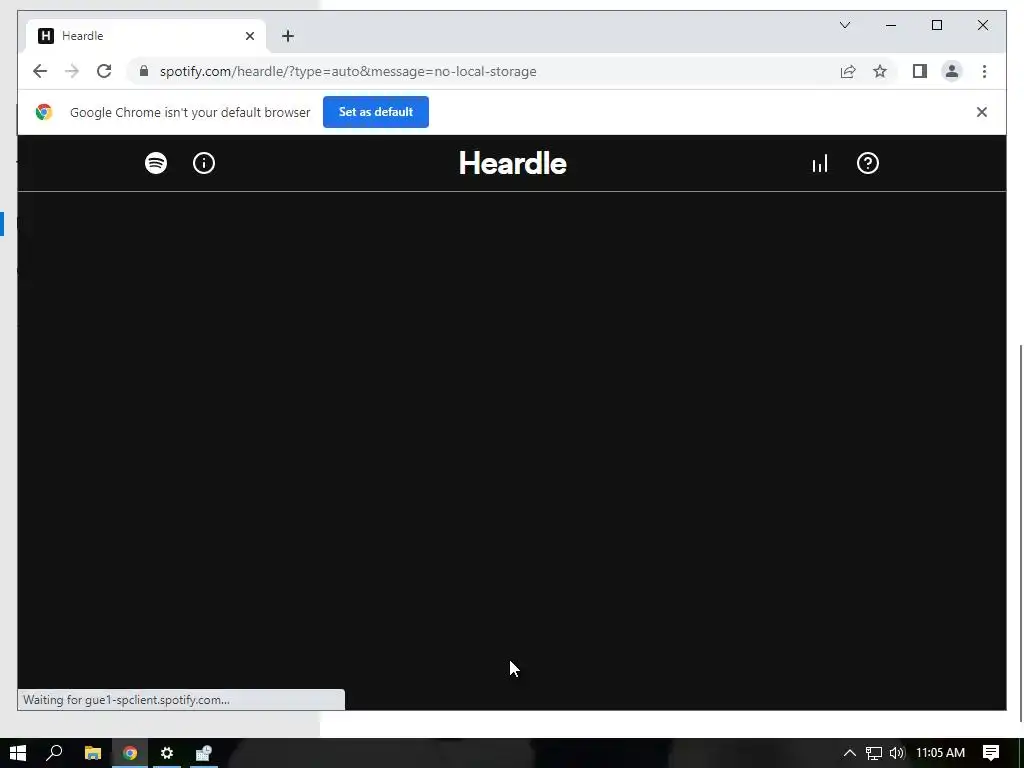This screenshot has width=1024, height=768.
Task: Open the Chrome side panel
Action: coord(920,71)
